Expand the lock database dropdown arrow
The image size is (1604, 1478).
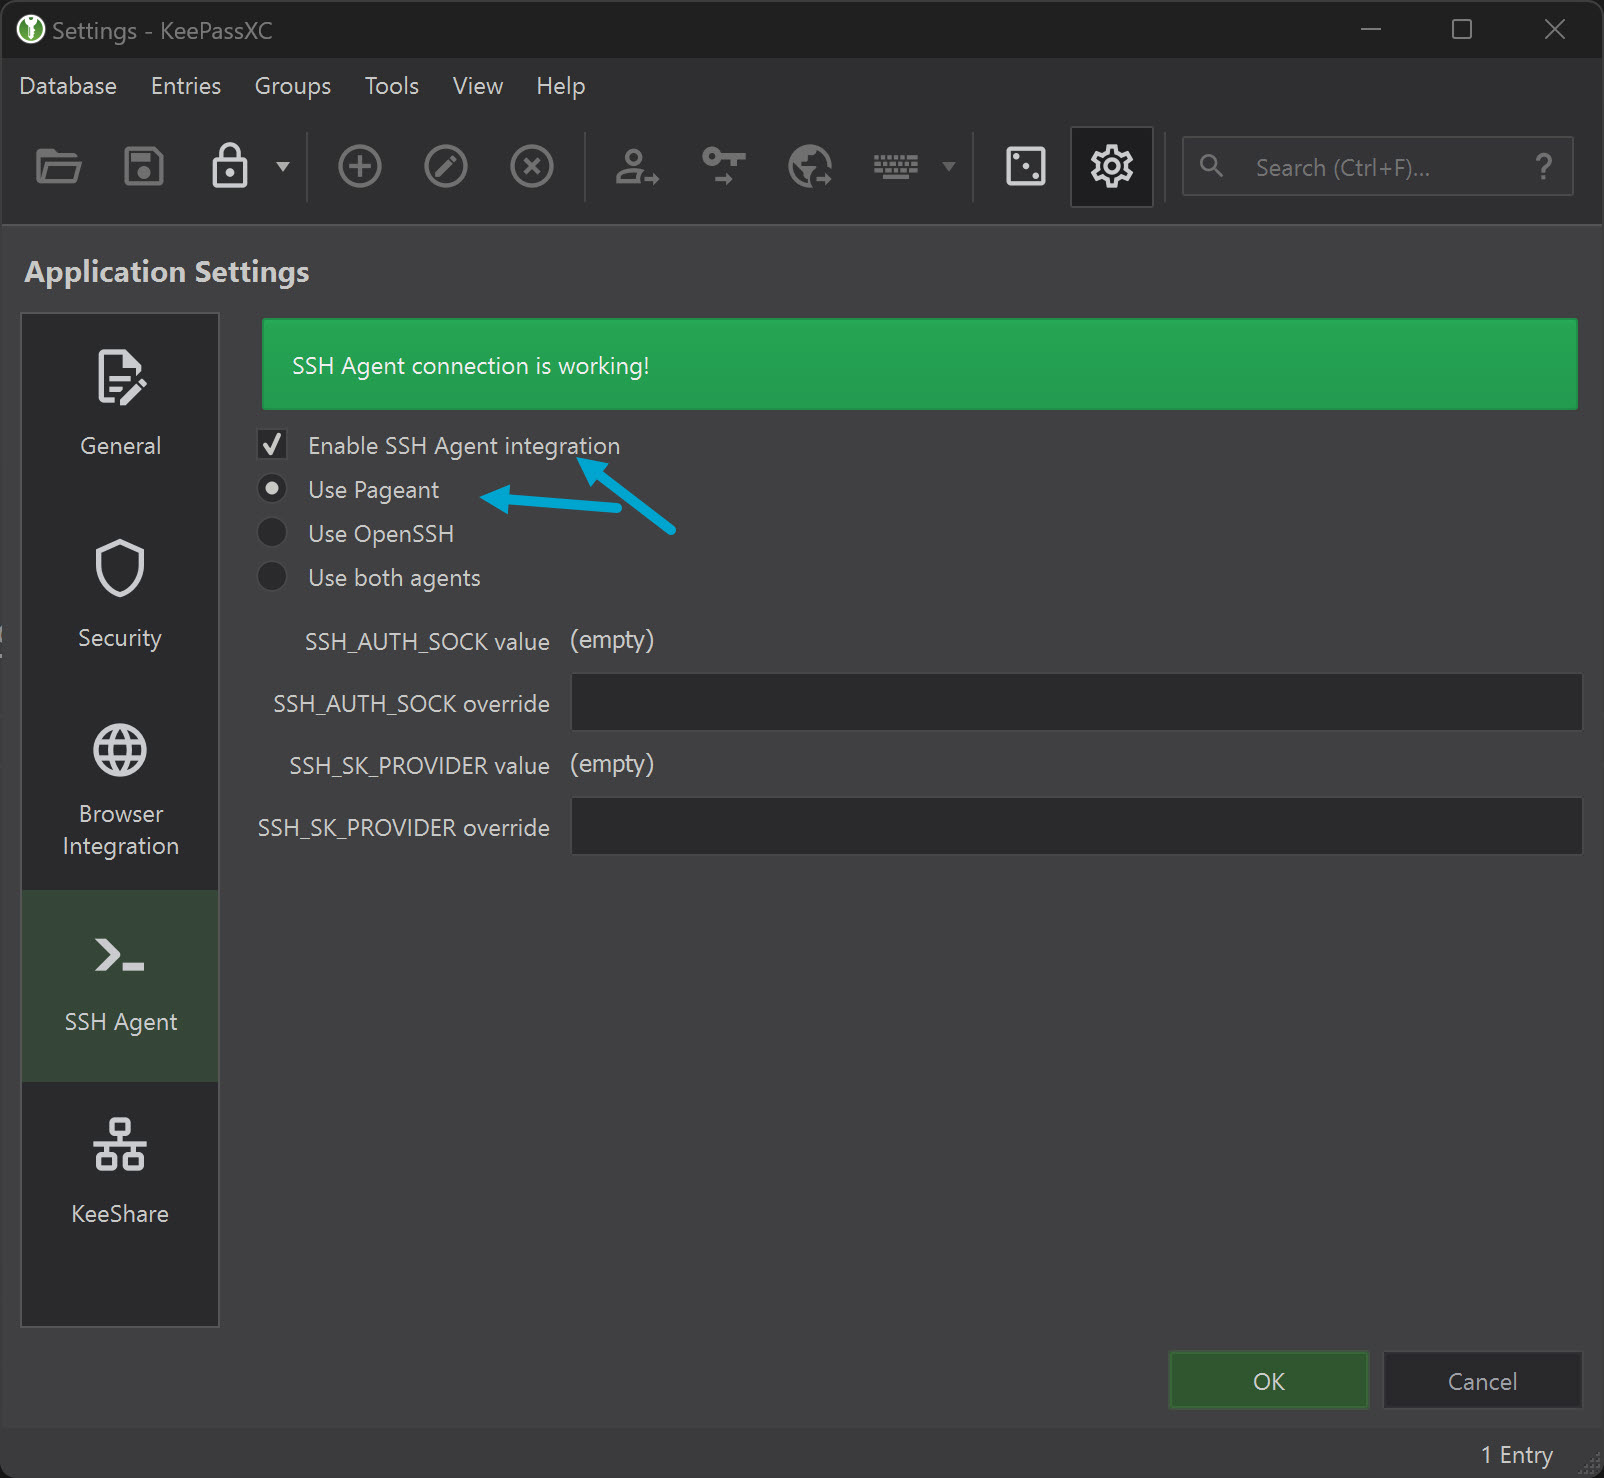[281, 166]
